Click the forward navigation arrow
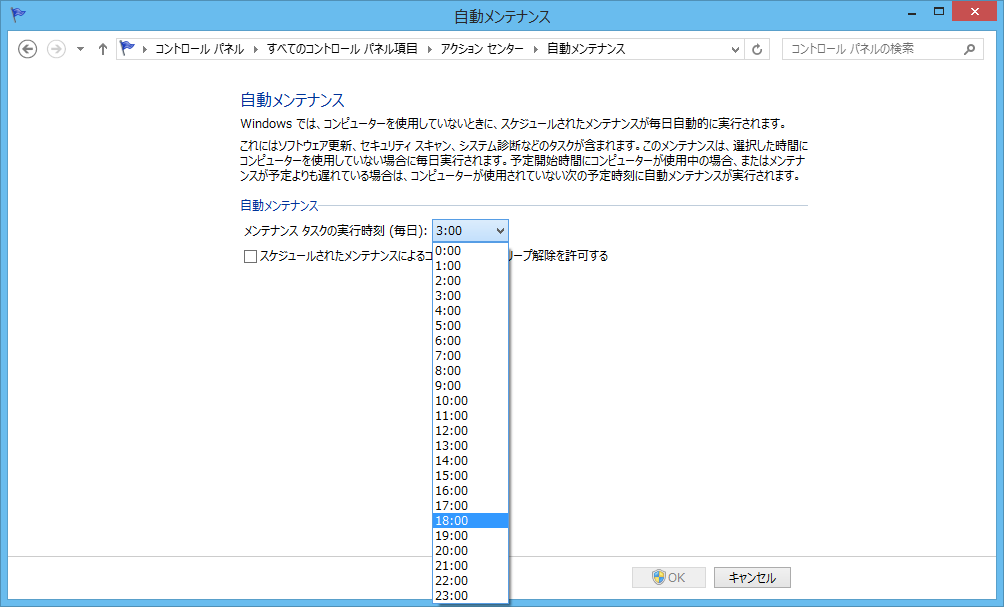Viewport: 1004px width, 607px height. 56,49
